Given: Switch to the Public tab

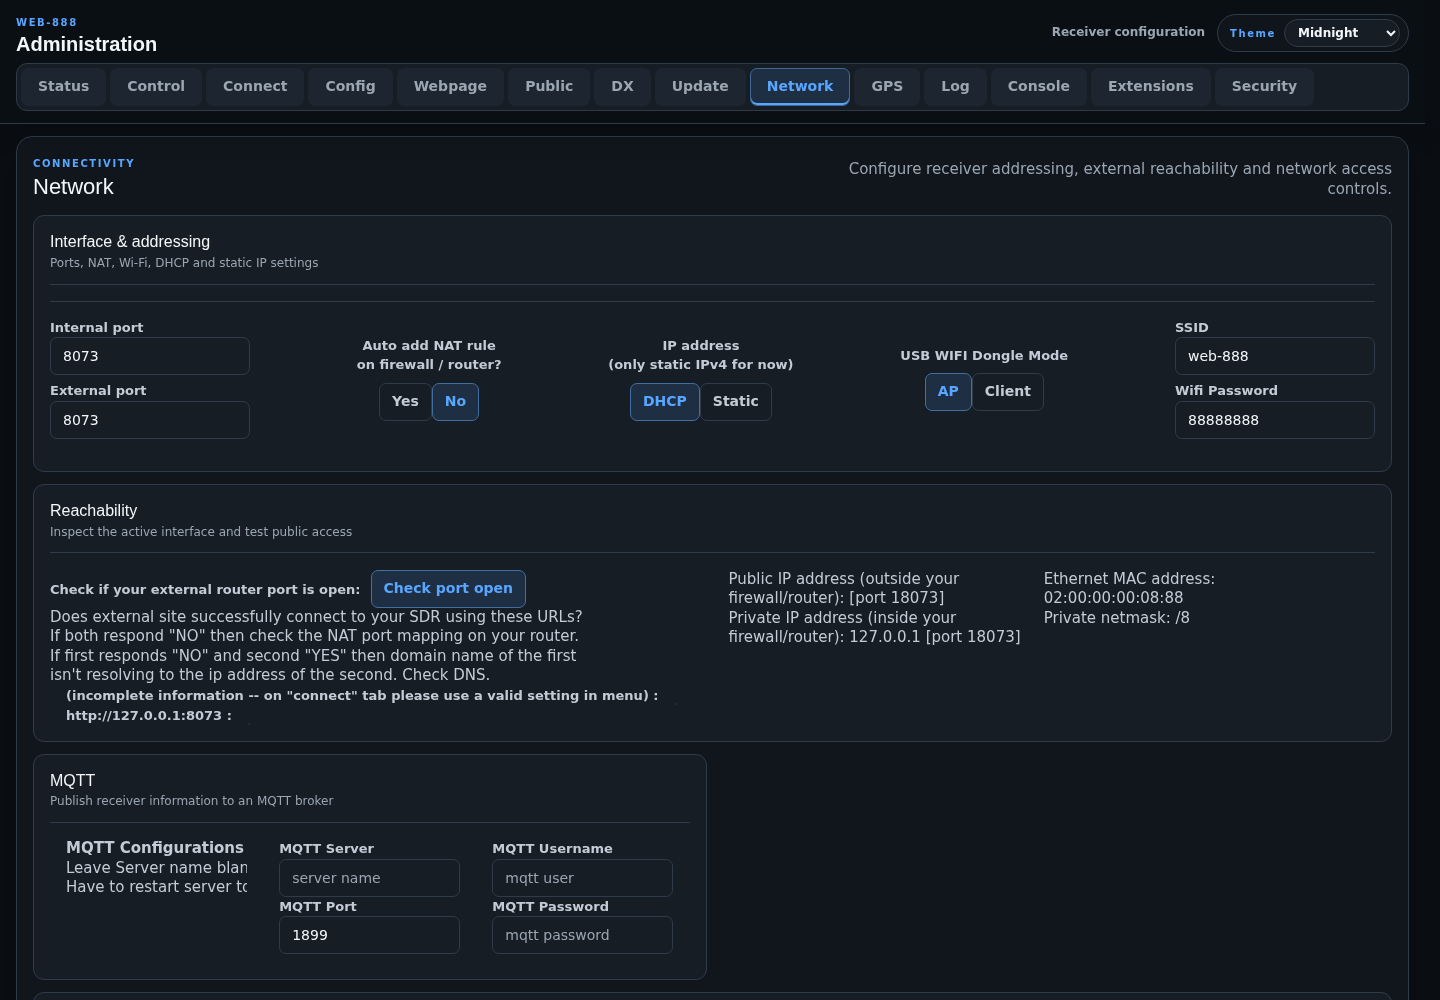Looking at the screenshot, I should [549, 86].
